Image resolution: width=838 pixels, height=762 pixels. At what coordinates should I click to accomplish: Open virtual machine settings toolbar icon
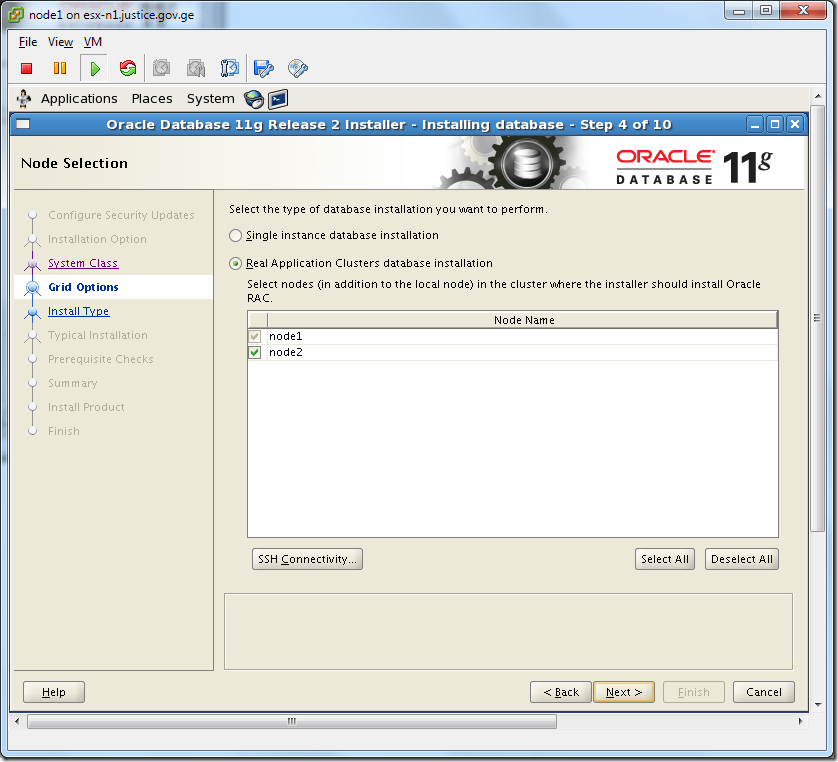(x=262, y=68)
